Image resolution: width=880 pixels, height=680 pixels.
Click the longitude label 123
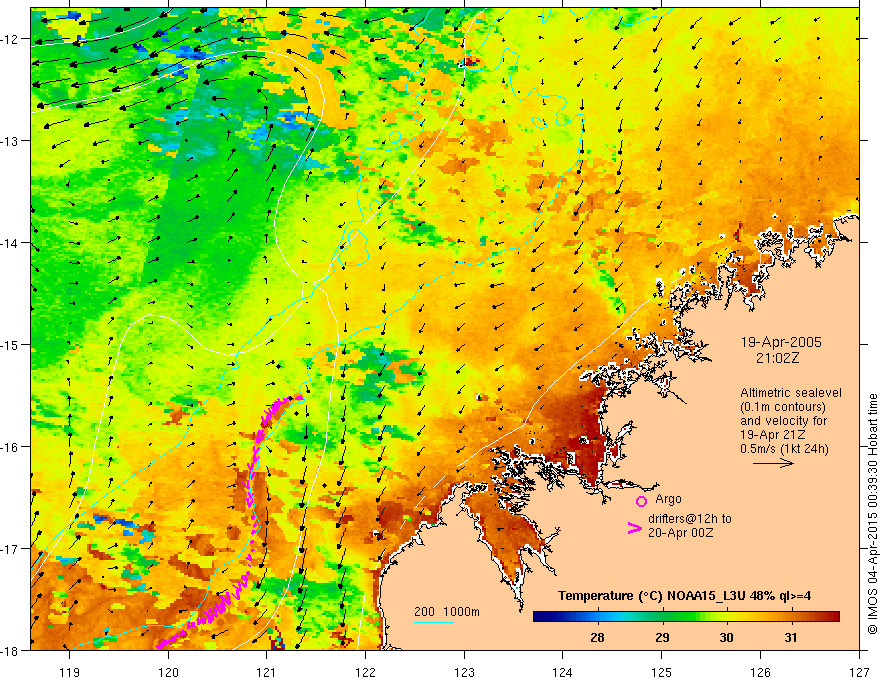click(464, 672)
